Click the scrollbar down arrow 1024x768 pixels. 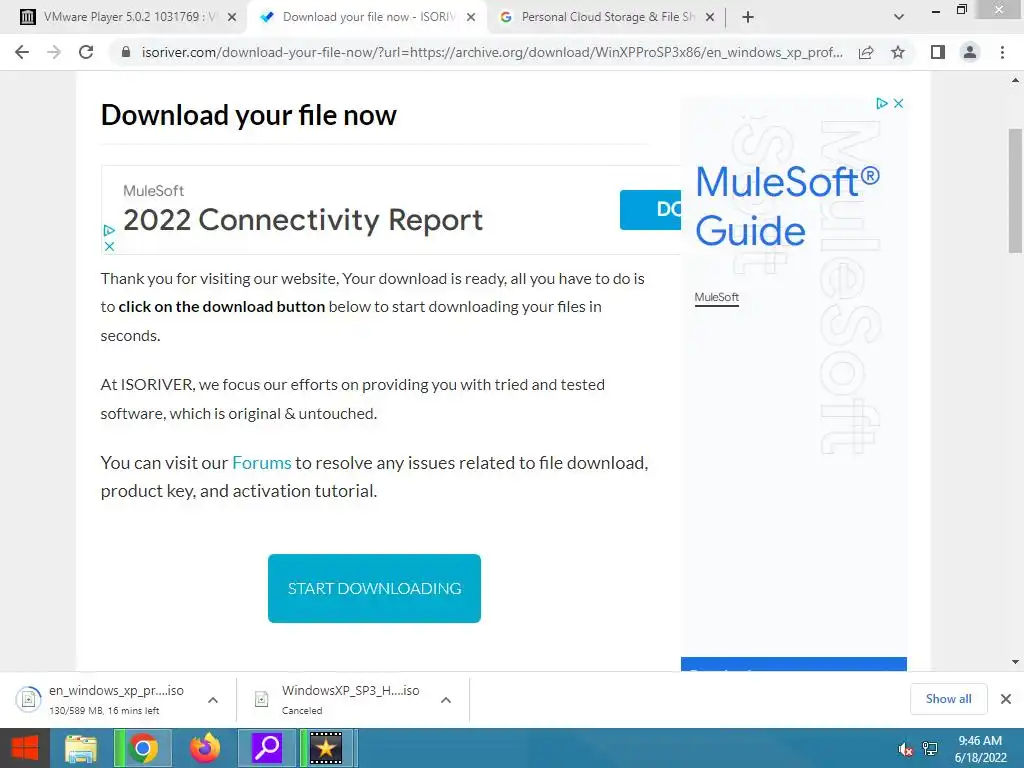click(1015, 662)
